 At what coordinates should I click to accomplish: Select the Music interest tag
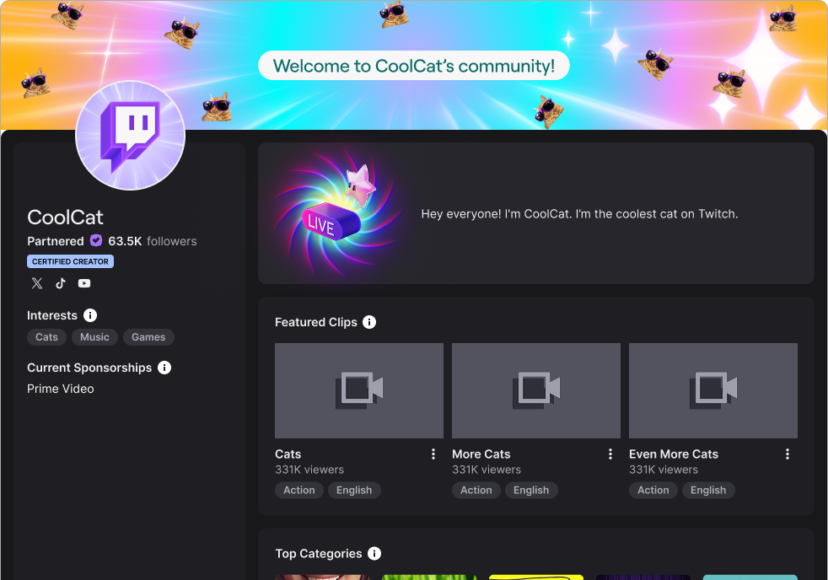(95, 337)
